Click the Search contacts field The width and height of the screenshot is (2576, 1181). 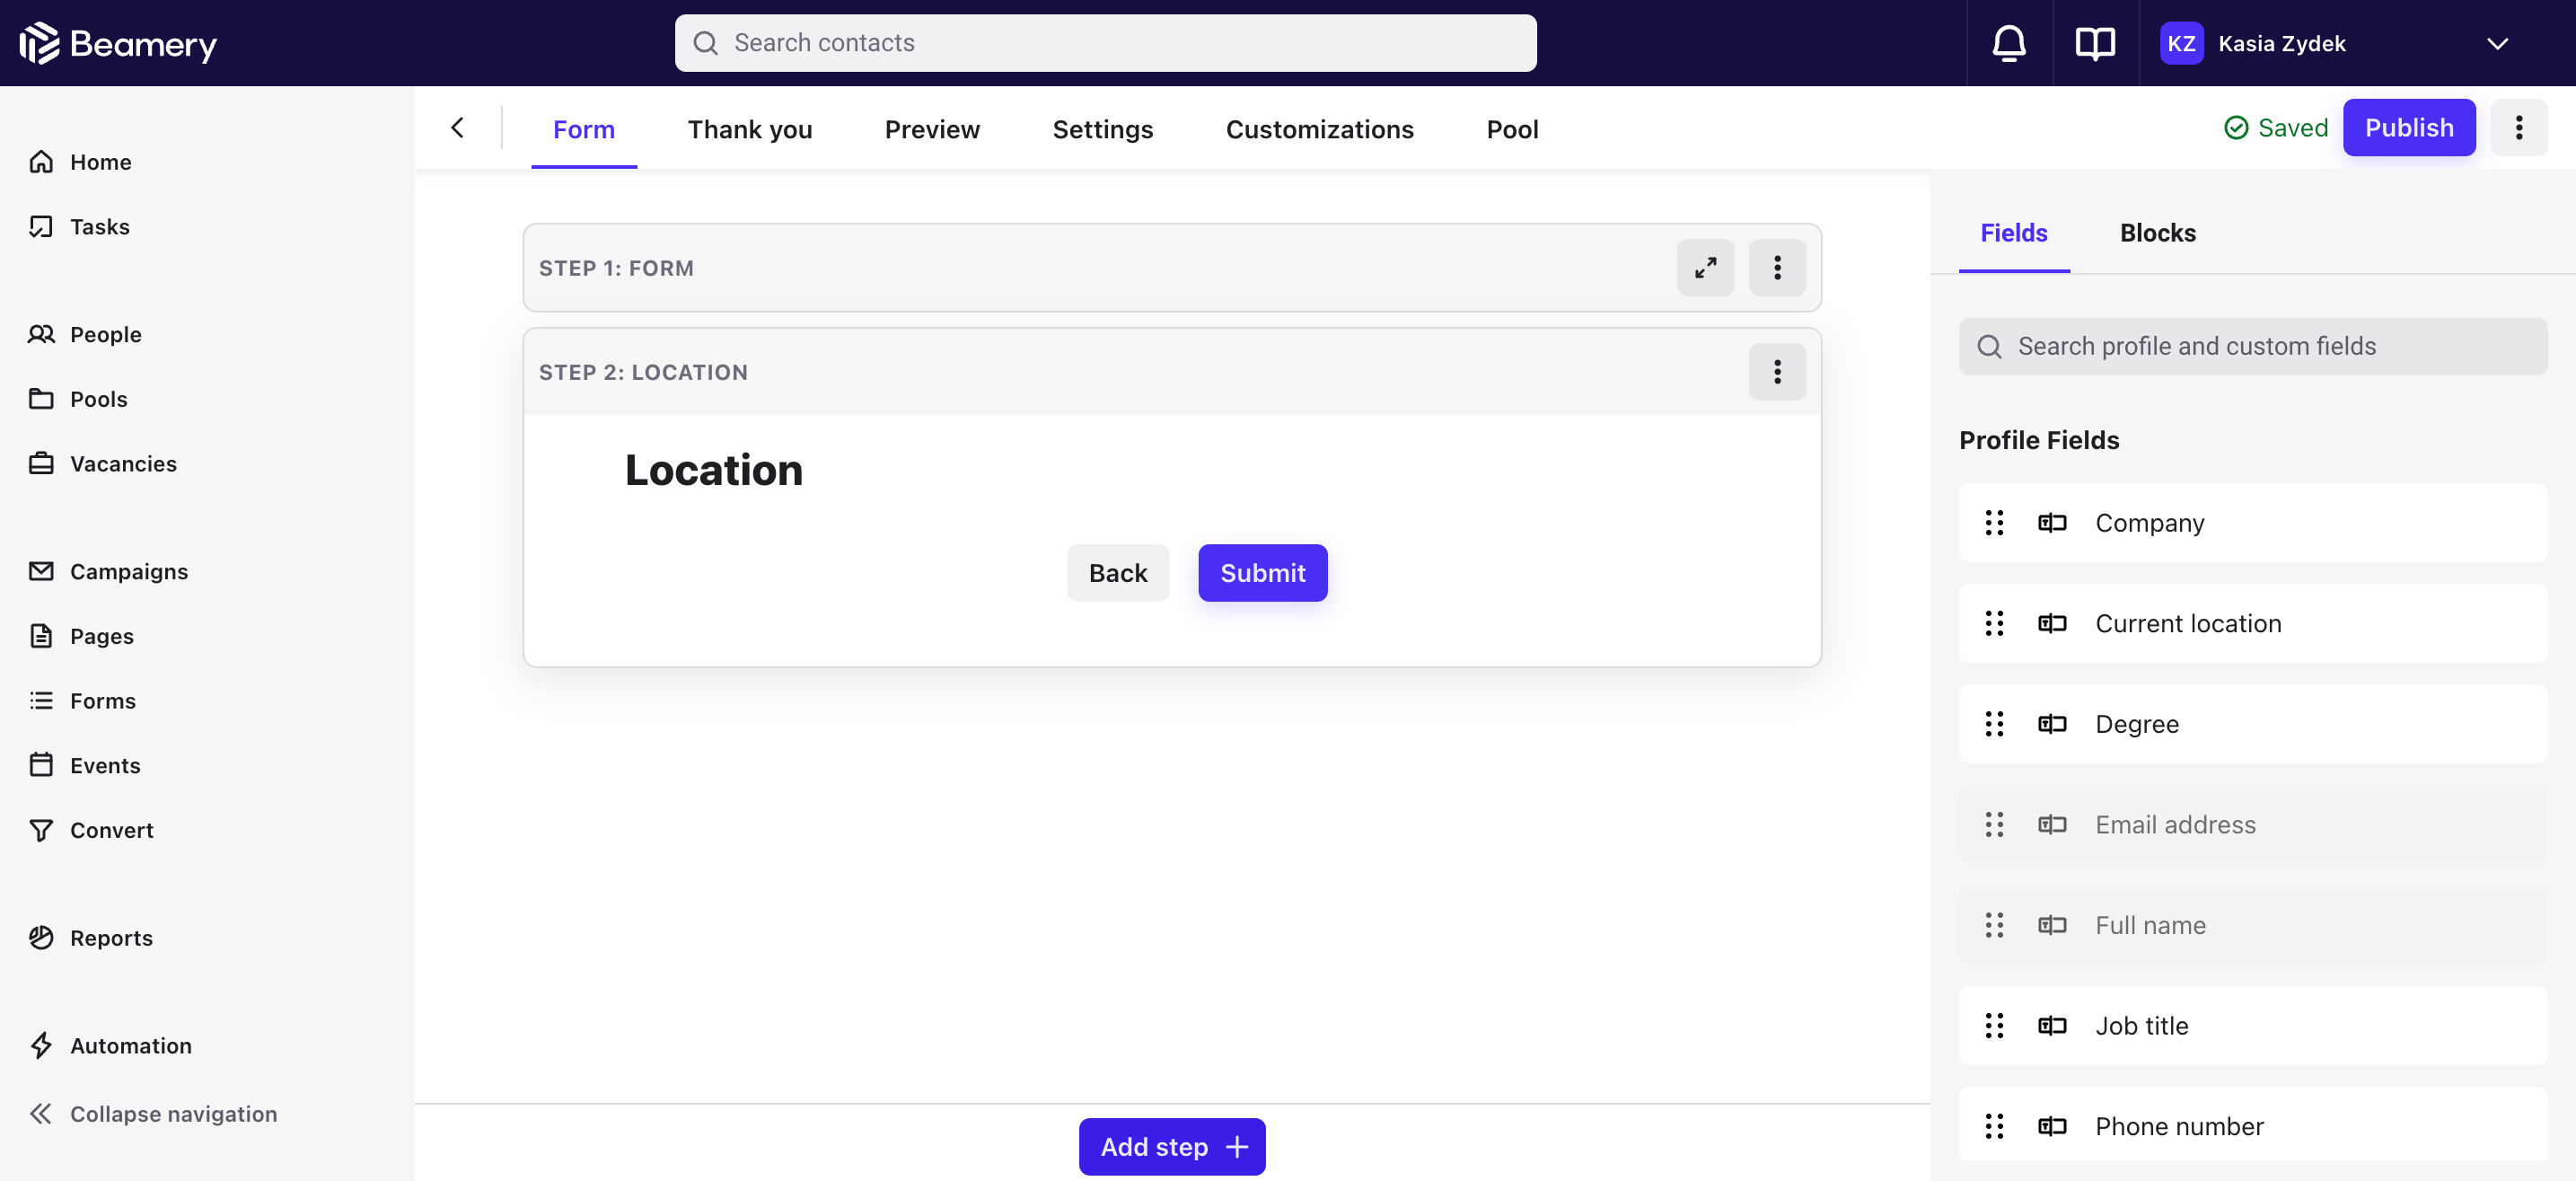click(1105, 43)
